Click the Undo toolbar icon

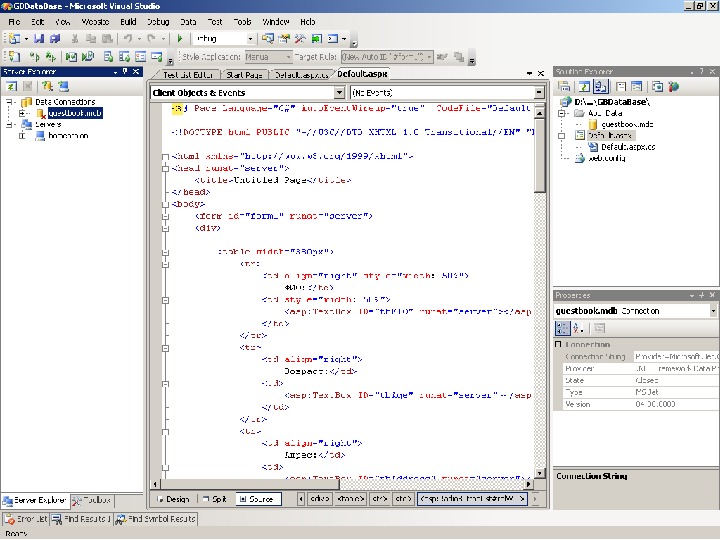click(x=128, y=39)
